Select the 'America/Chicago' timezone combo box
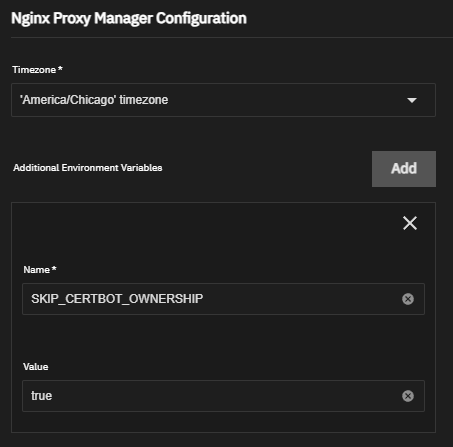 pos(223,100)
